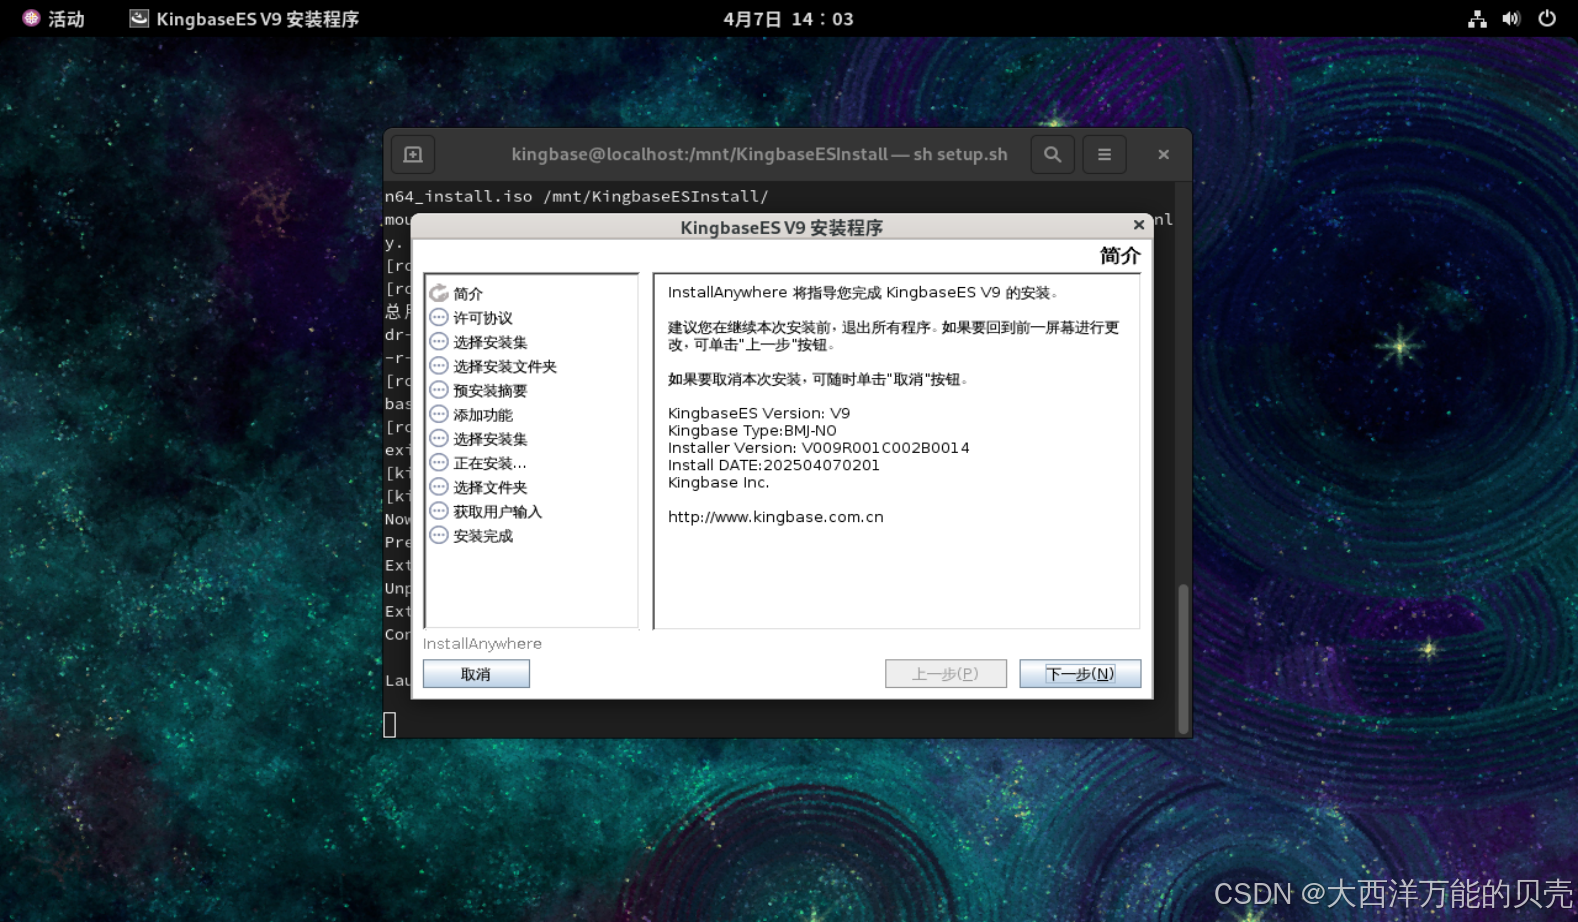Click Kingbase Inc. text line
Viewport: 1578px width, 922px height.
(718, 483)
